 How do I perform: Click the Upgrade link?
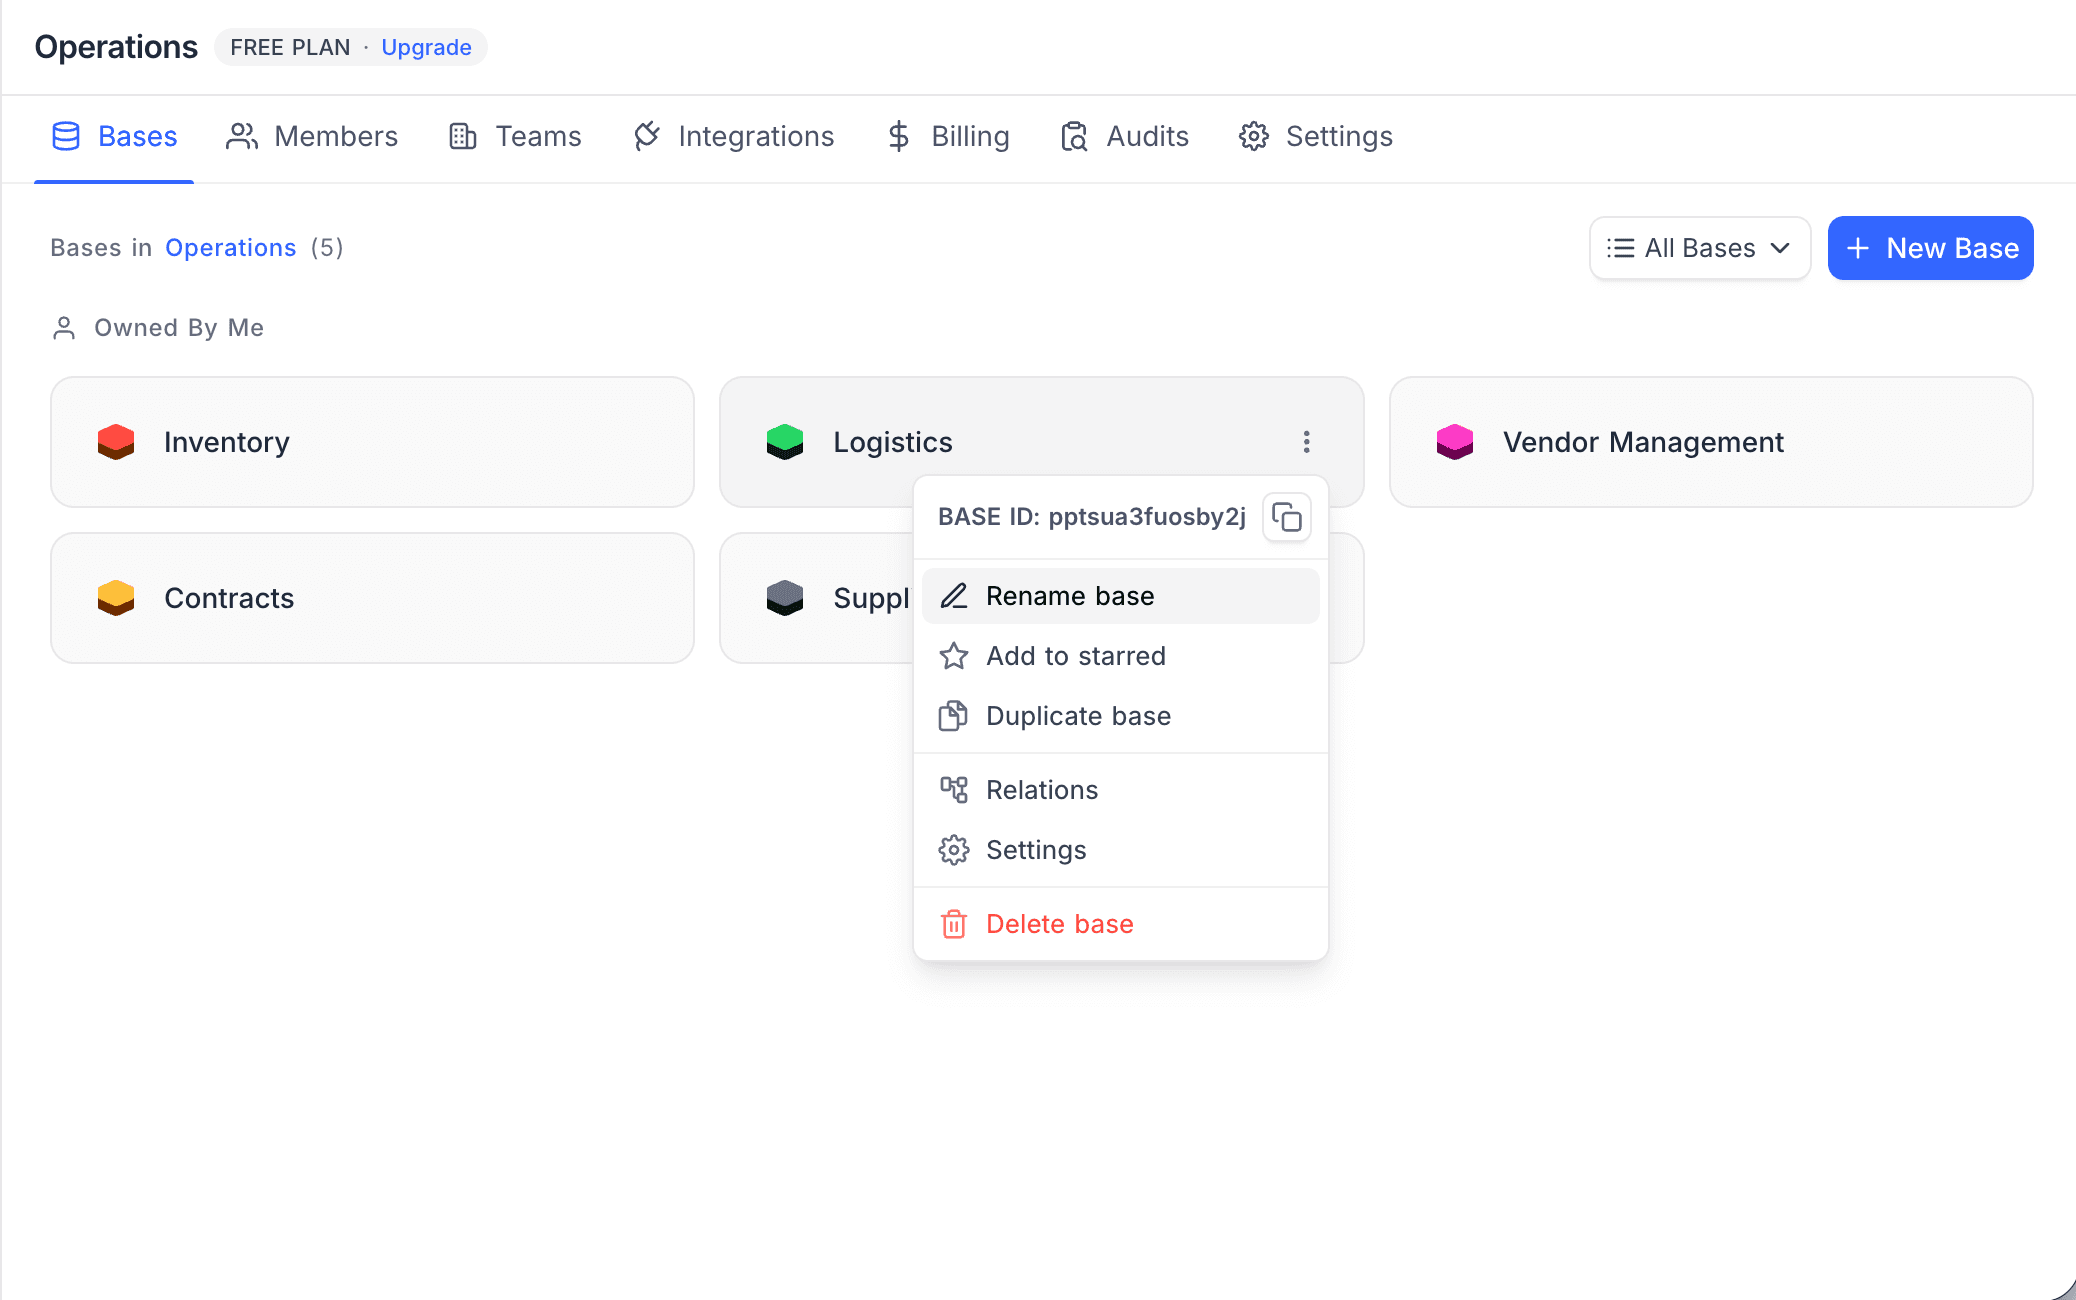(426, 47)
